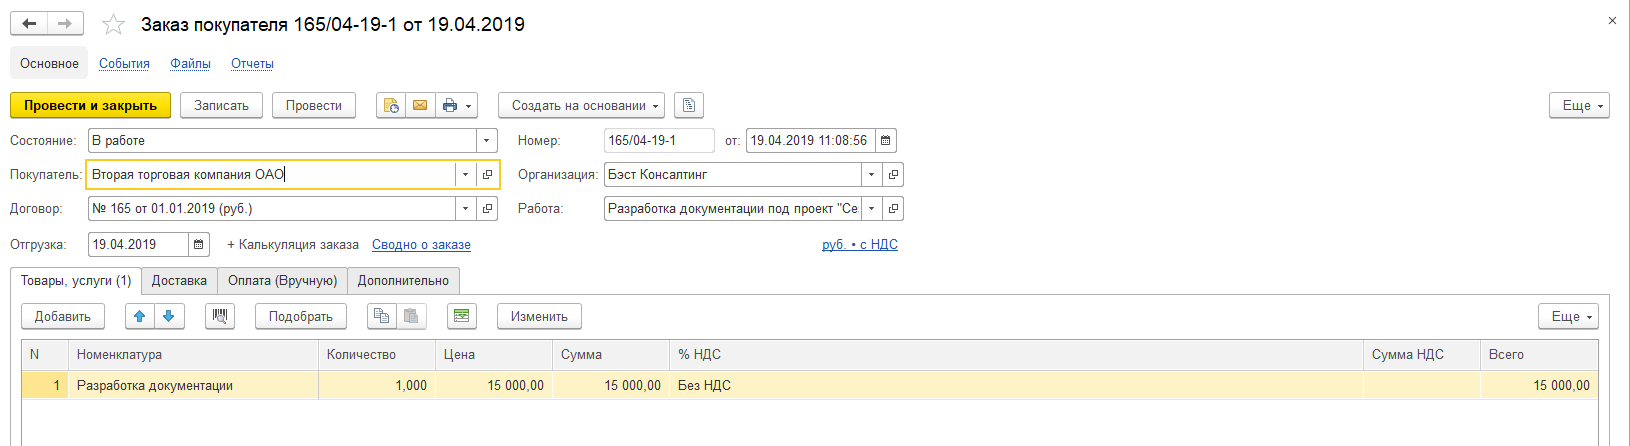Select the quantity cell 1,000
The height and width of the screenshot is (446, 1630).
tap(377, 385)
